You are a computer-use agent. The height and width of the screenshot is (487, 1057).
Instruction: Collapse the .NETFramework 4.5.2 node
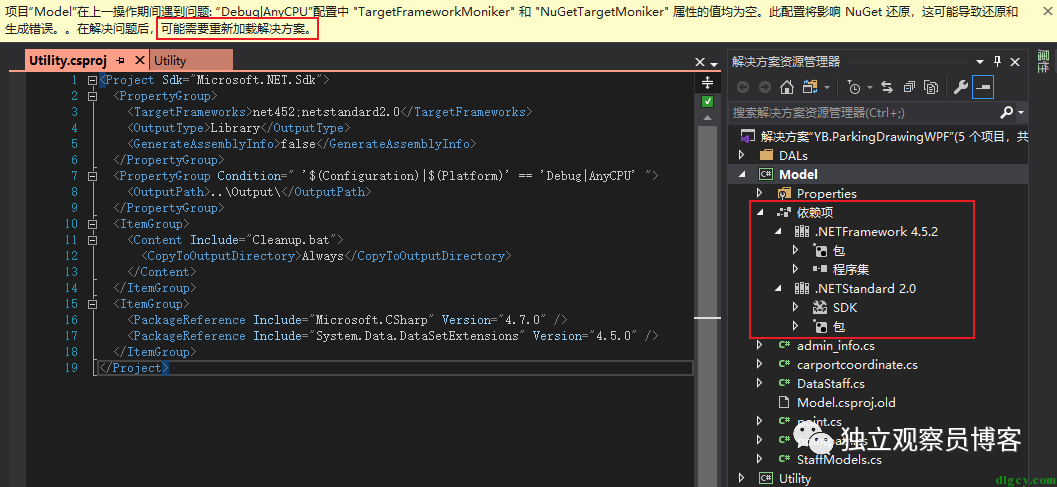click(778, 231)
